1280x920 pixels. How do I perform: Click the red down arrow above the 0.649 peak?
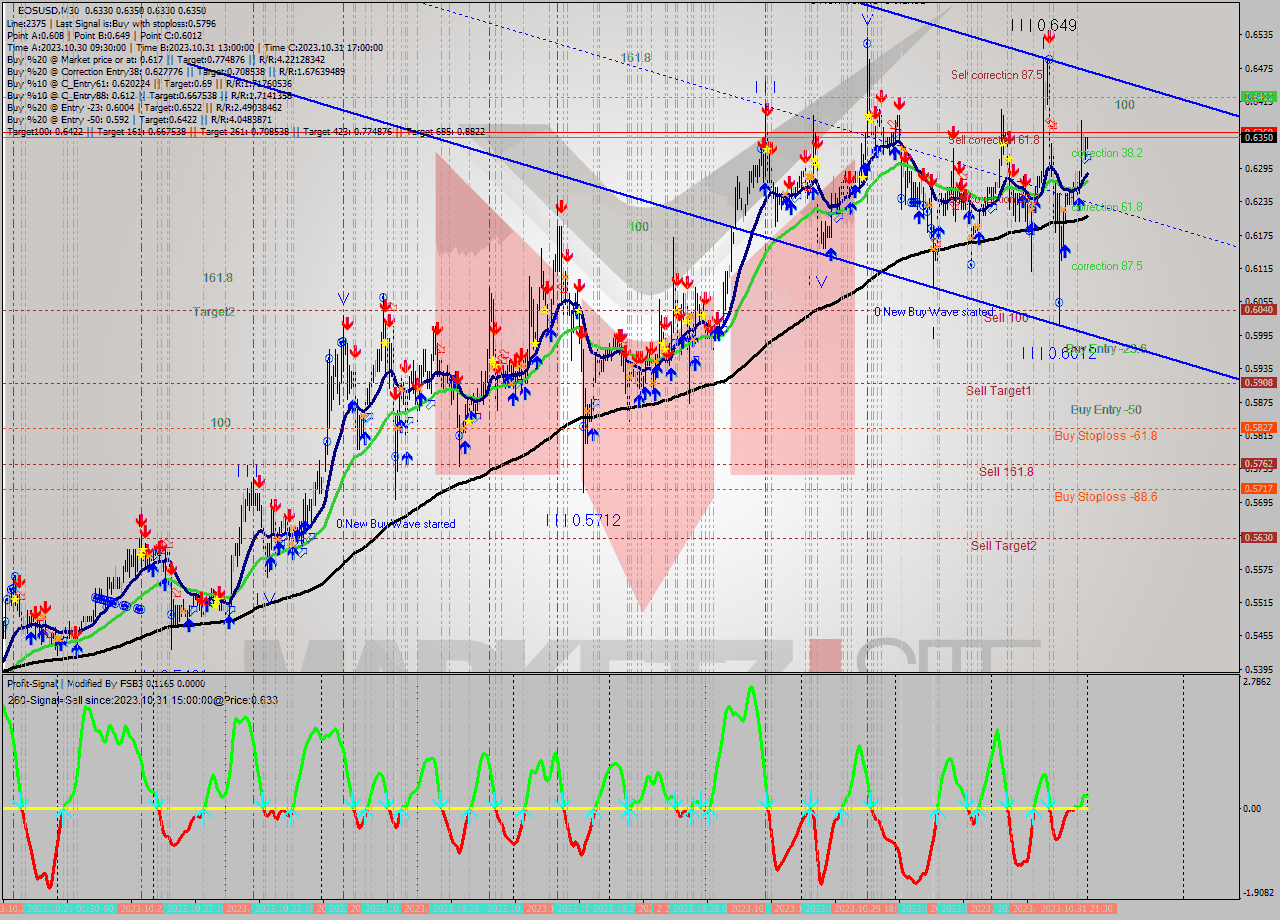click(1048, 38)
